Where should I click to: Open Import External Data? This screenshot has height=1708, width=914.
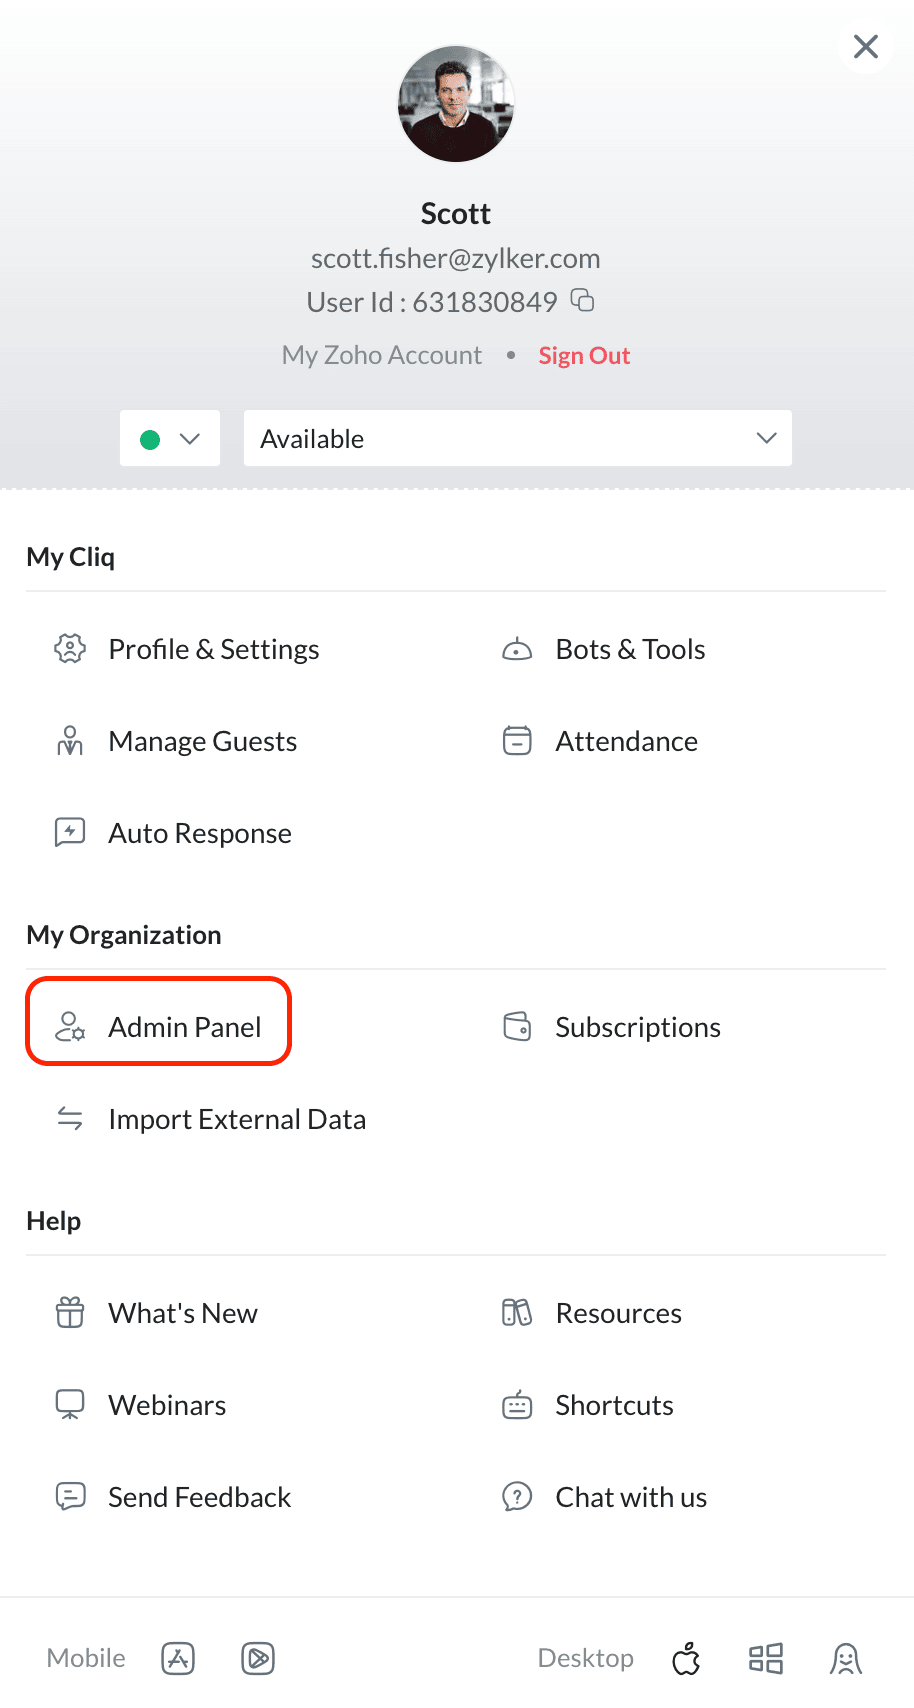(x=210, y=1119)
